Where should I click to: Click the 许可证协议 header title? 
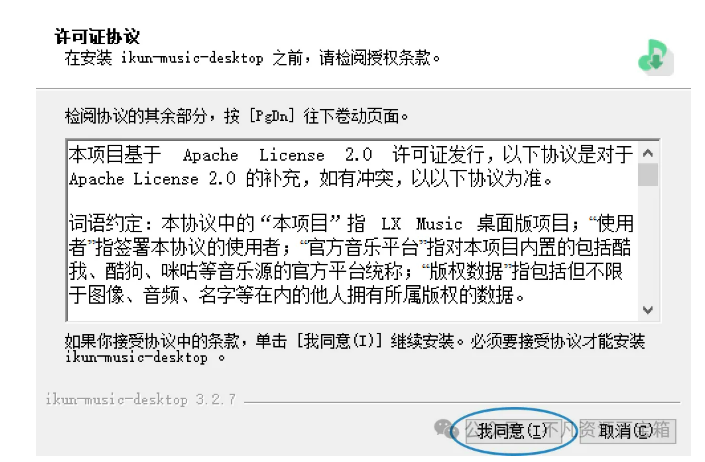97,36
